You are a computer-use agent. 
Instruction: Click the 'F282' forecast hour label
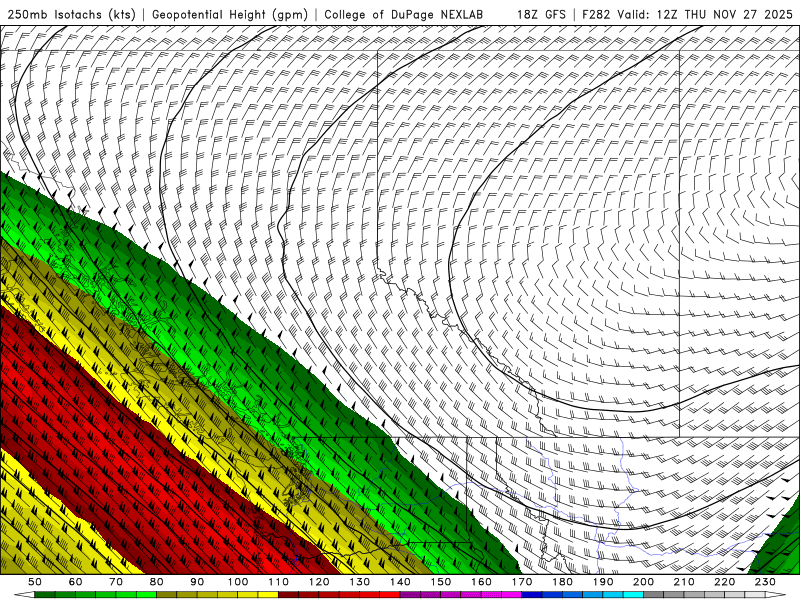(x=596, y=14)
